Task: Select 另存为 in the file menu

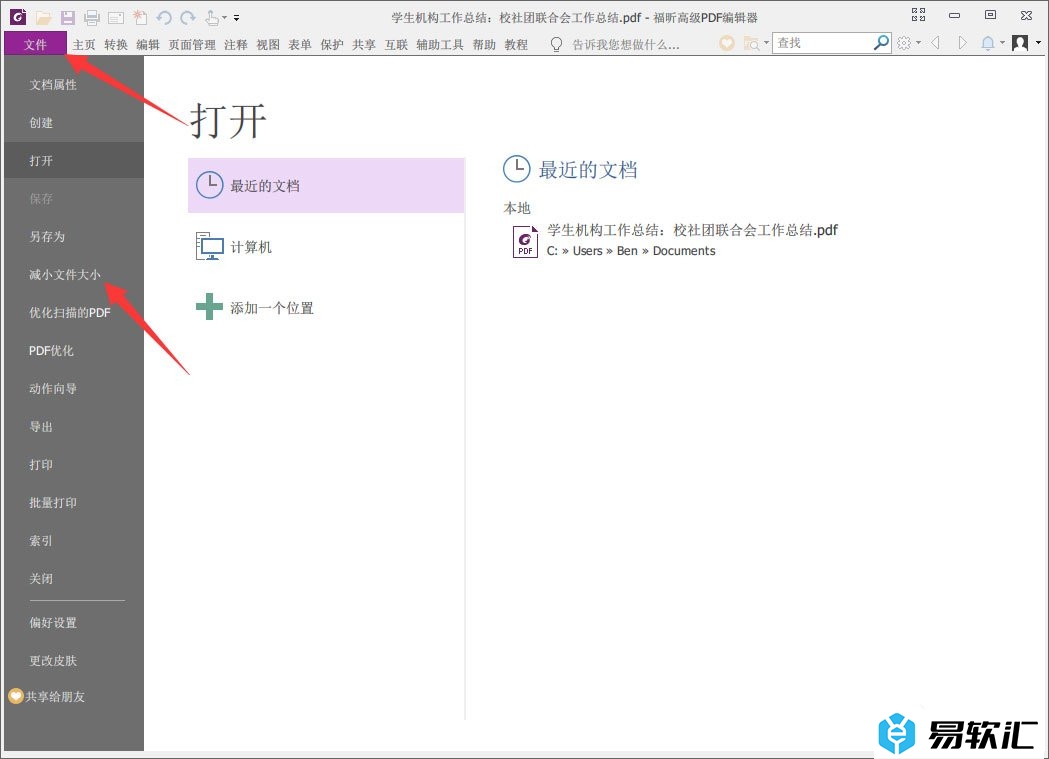Action: pyautogui.click(x=74, y=237)
